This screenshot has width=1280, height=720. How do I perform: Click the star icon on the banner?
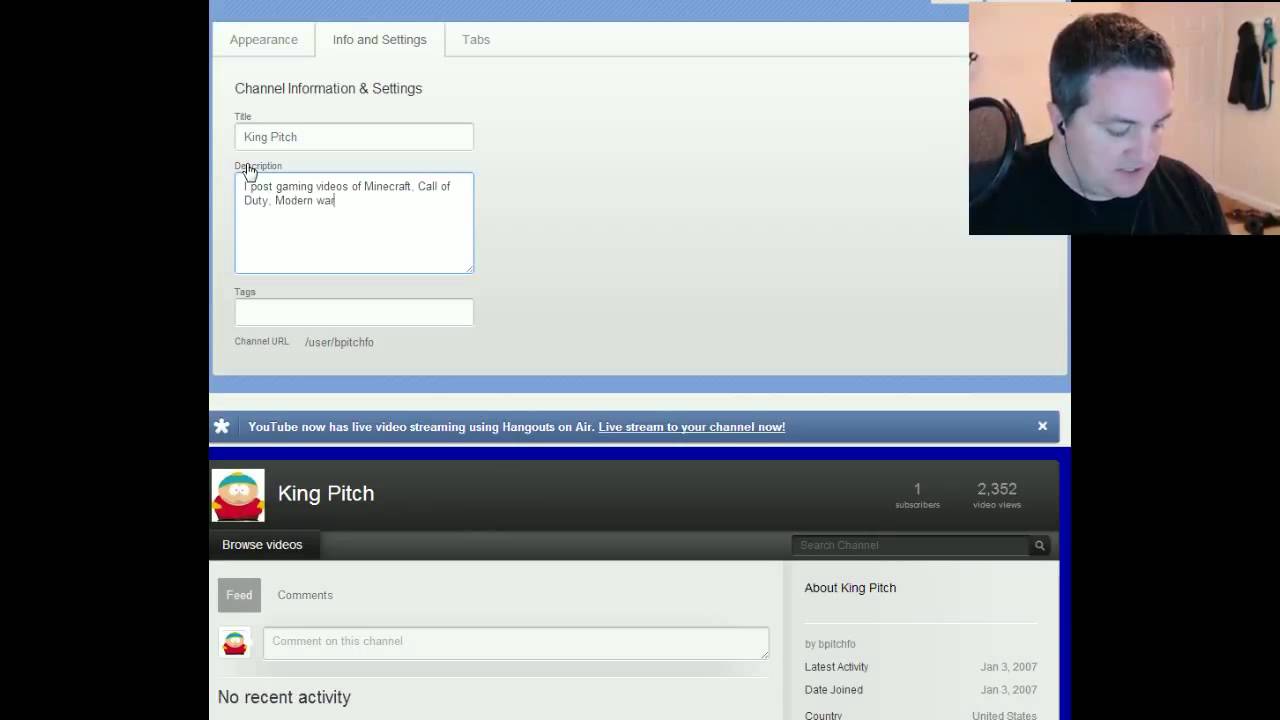222,427
